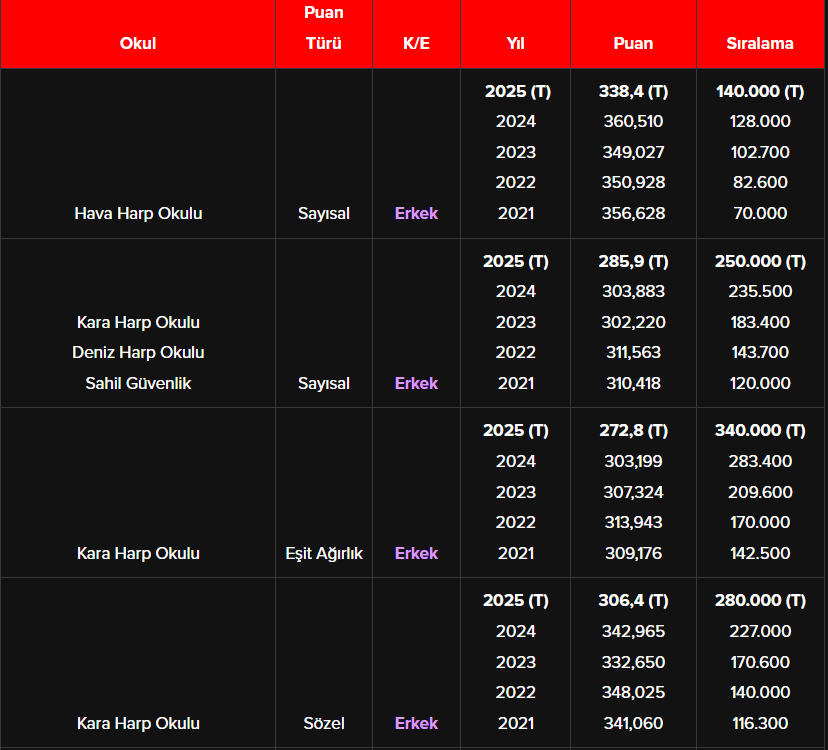This screenshot has height=750, width=828.
Task: Select the 360,510 score value
Action: pyautogui.click(x=633, y=121)
